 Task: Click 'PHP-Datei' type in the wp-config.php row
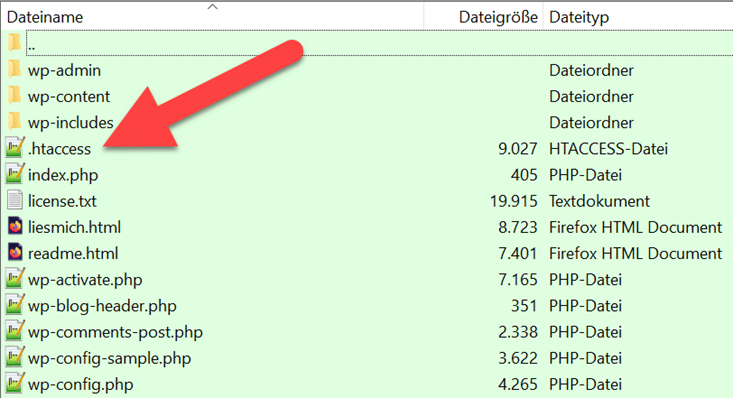tap(585, 384)
